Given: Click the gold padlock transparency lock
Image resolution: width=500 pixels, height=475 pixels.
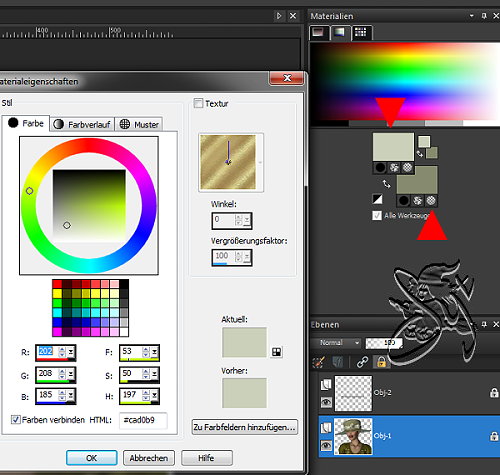Looking at the screenshot, I should [x=381, y=362].
